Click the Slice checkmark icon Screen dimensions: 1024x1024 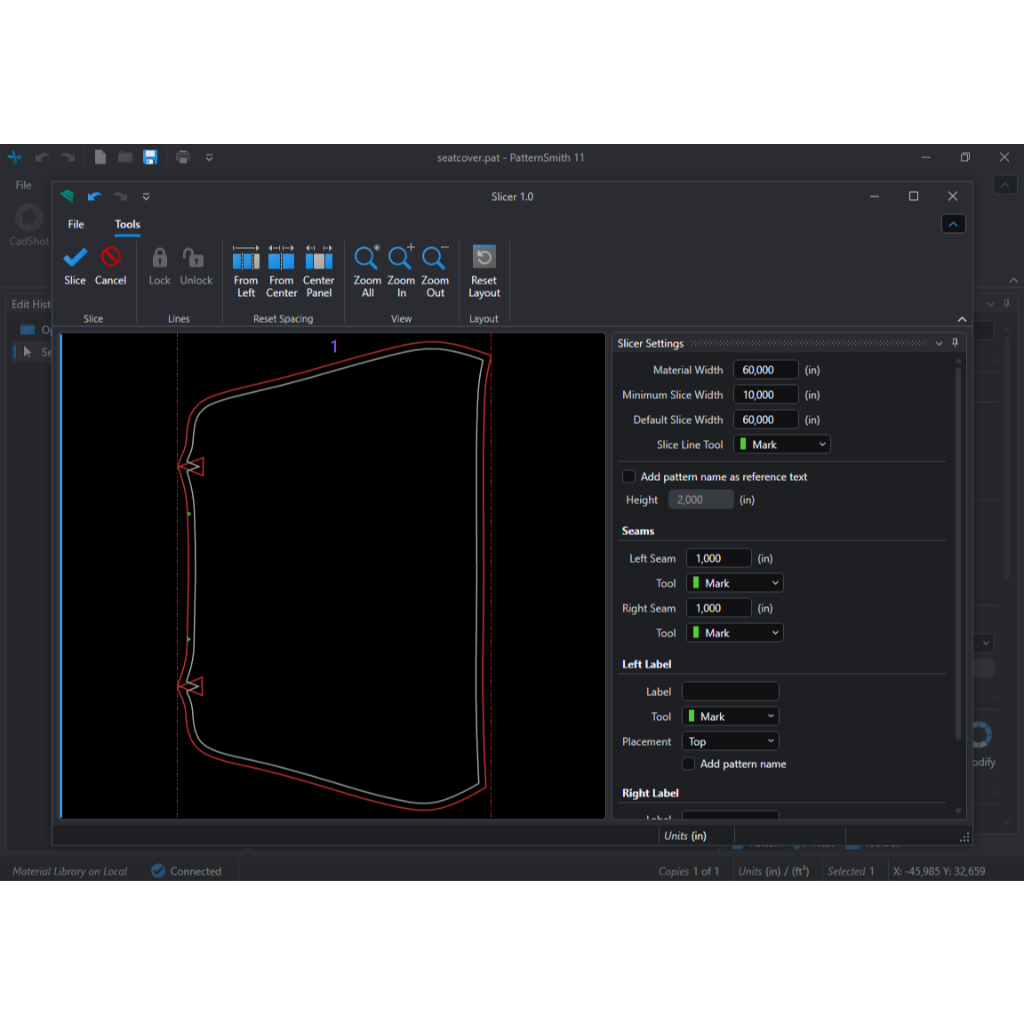(75, 258)
